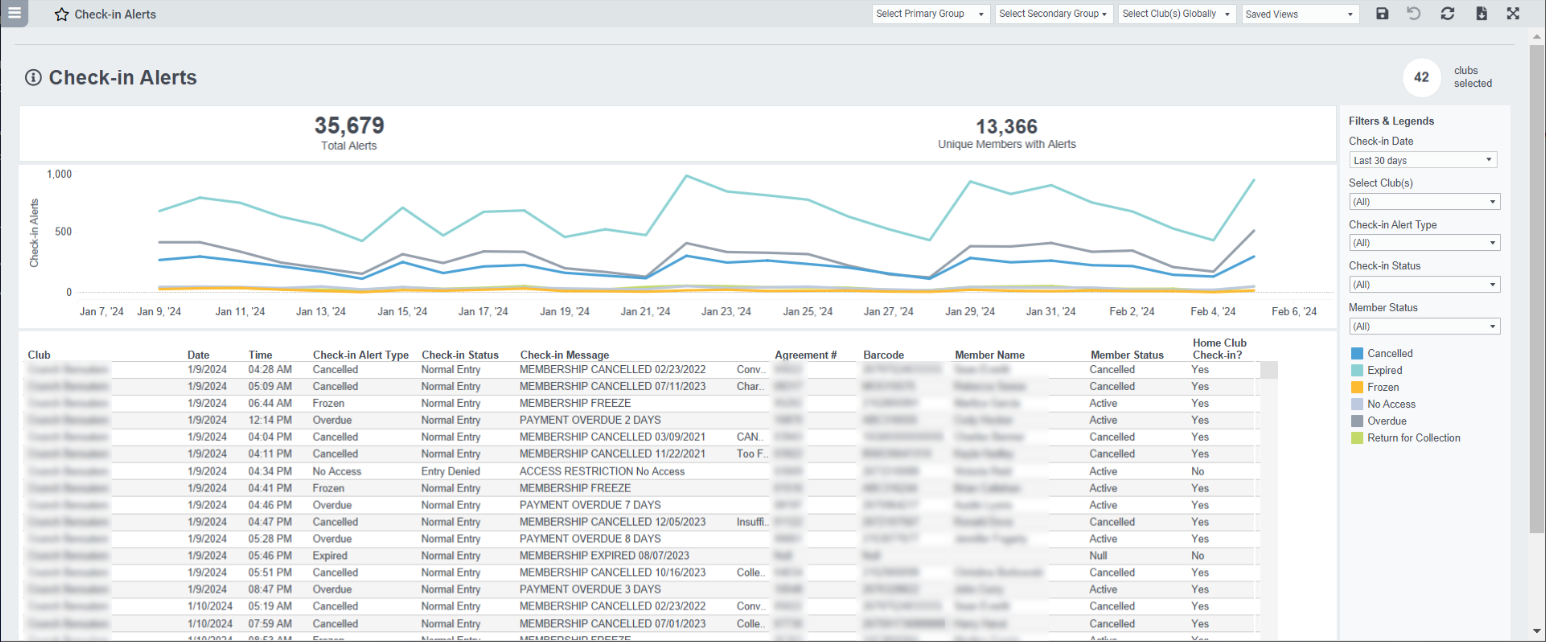Open the hamburger menu in the top-left corner

15,14
